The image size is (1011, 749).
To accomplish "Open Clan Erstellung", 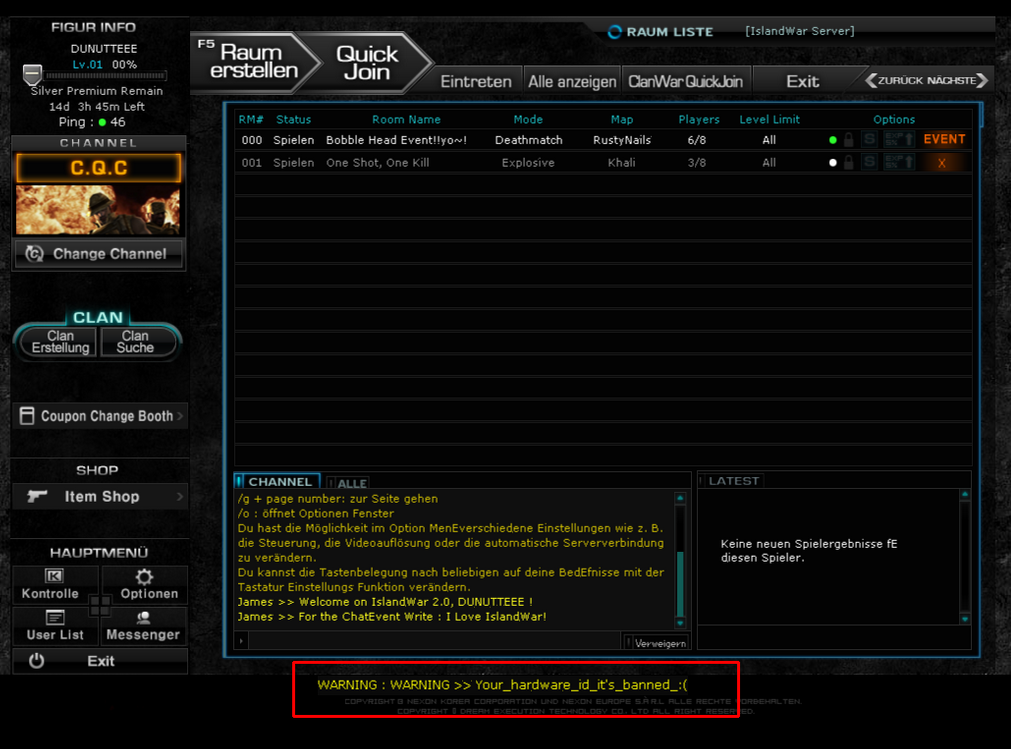I will 60,342.
